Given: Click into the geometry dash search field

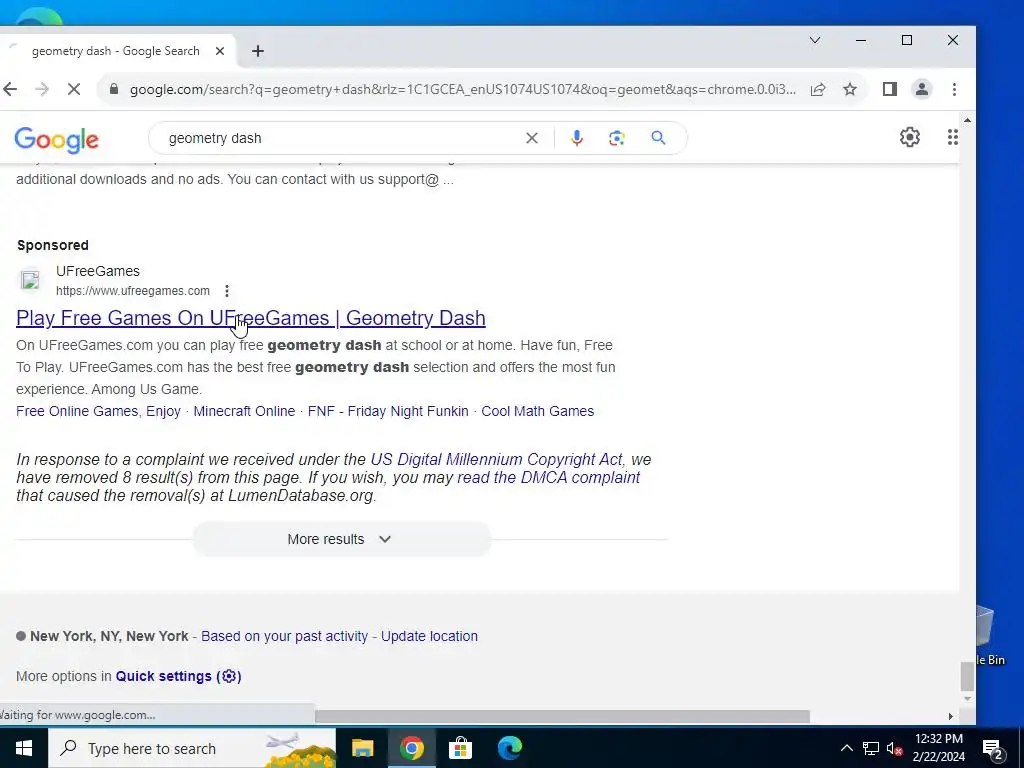Looking at the screenshot, I should [340, 138].
